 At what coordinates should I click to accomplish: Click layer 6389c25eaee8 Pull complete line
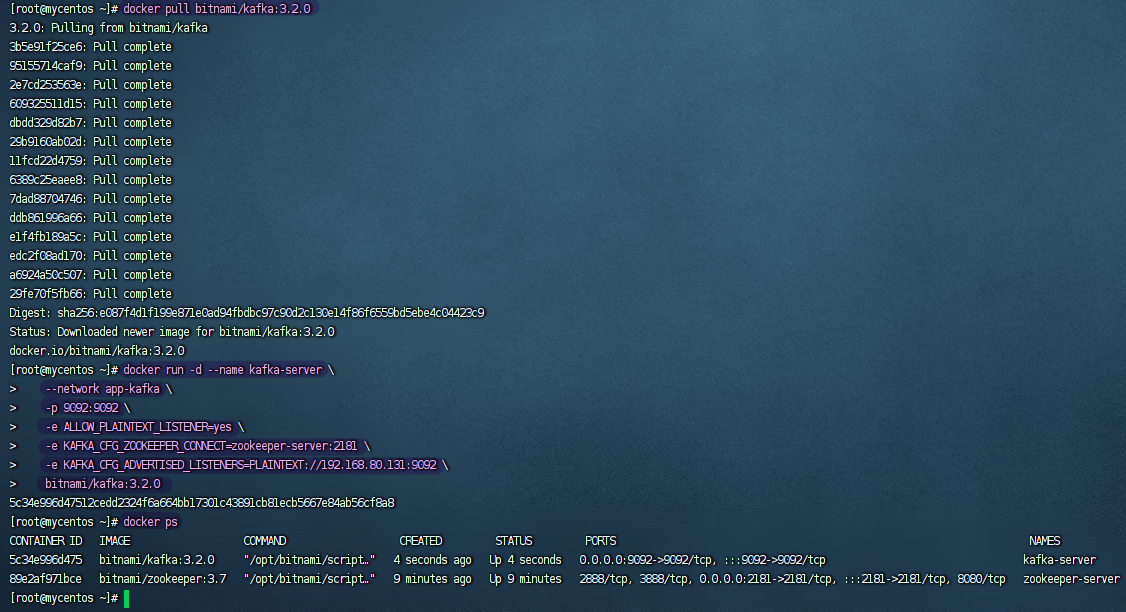pos(90,180)
